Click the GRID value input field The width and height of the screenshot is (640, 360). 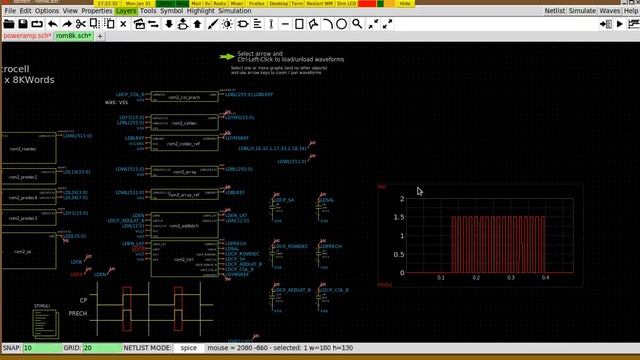tap(102, 348)
